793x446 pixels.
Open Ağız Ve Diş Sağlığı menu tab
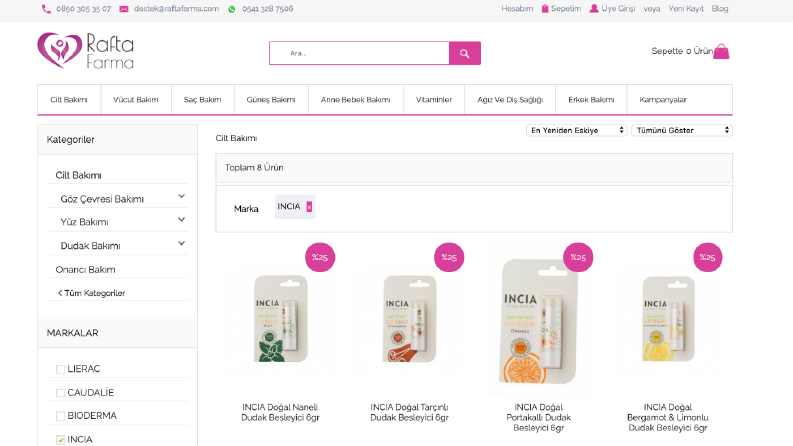pos(510,100)
